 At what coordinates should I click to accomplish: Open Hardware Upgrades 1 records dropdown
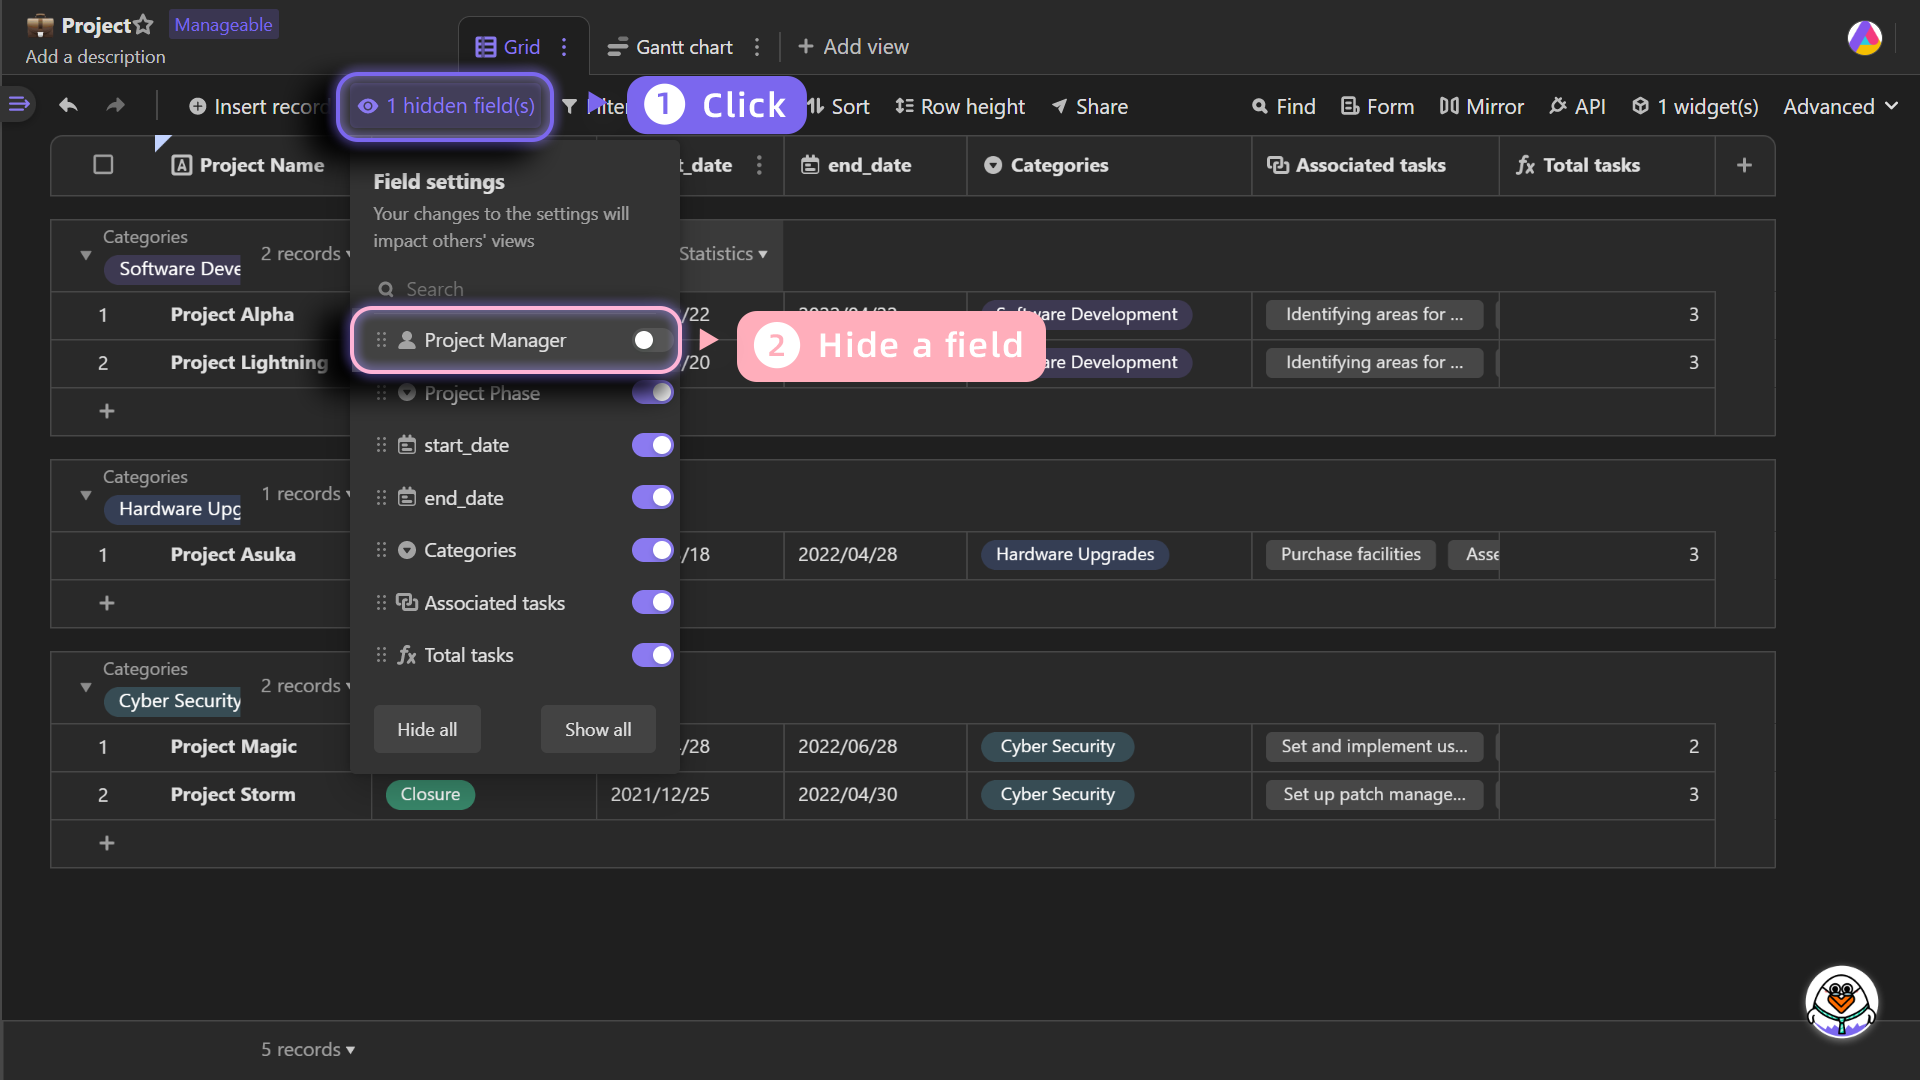pyautogui.click(x=305, y=494)
